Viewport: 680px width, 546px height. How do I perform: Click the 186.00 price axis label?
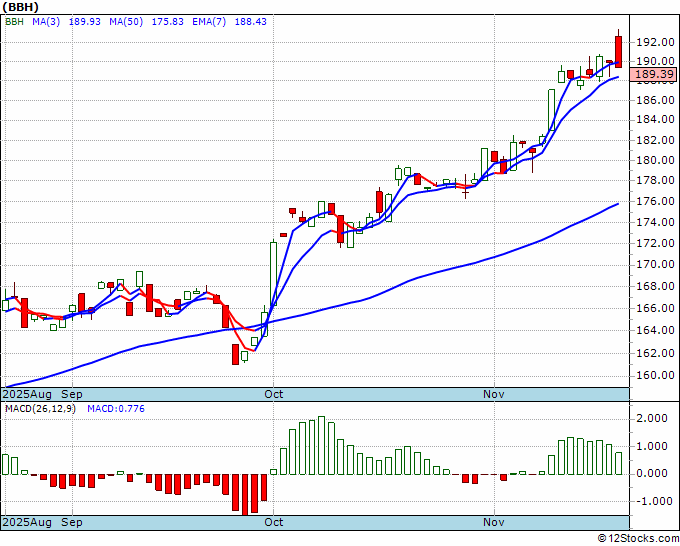(x=655, y=100)
